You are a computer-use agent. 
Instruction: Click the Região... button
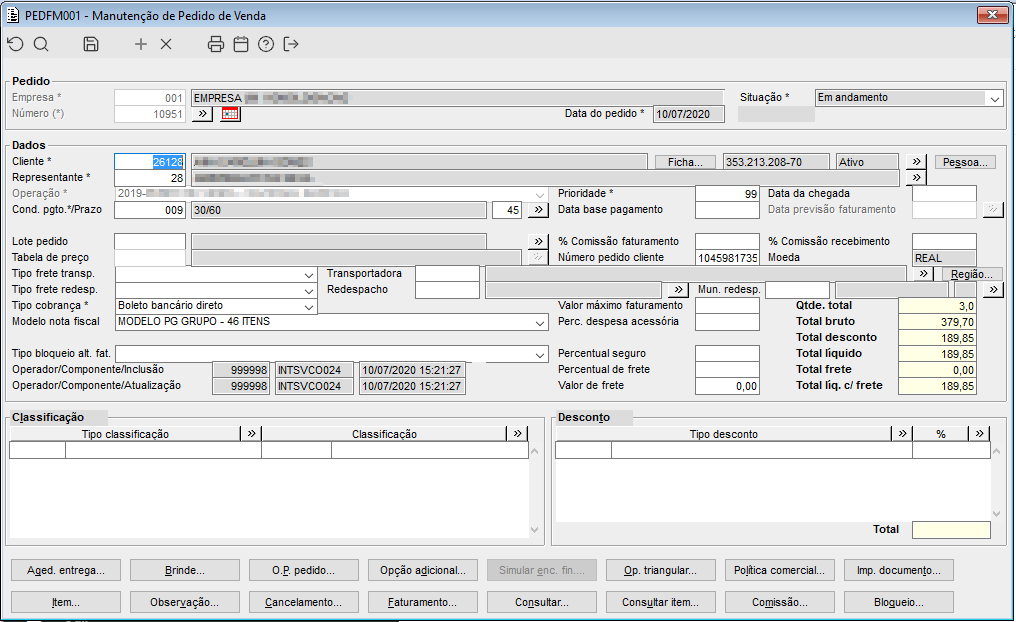coord(970,274)
